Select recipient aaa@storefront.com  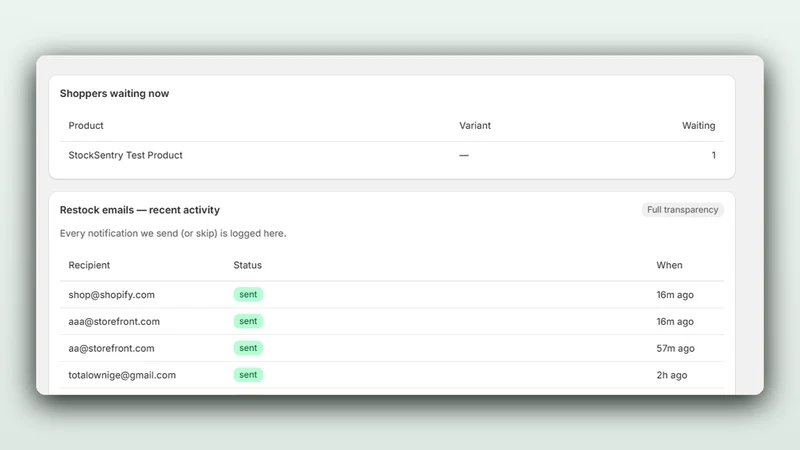tap(114, 321)
